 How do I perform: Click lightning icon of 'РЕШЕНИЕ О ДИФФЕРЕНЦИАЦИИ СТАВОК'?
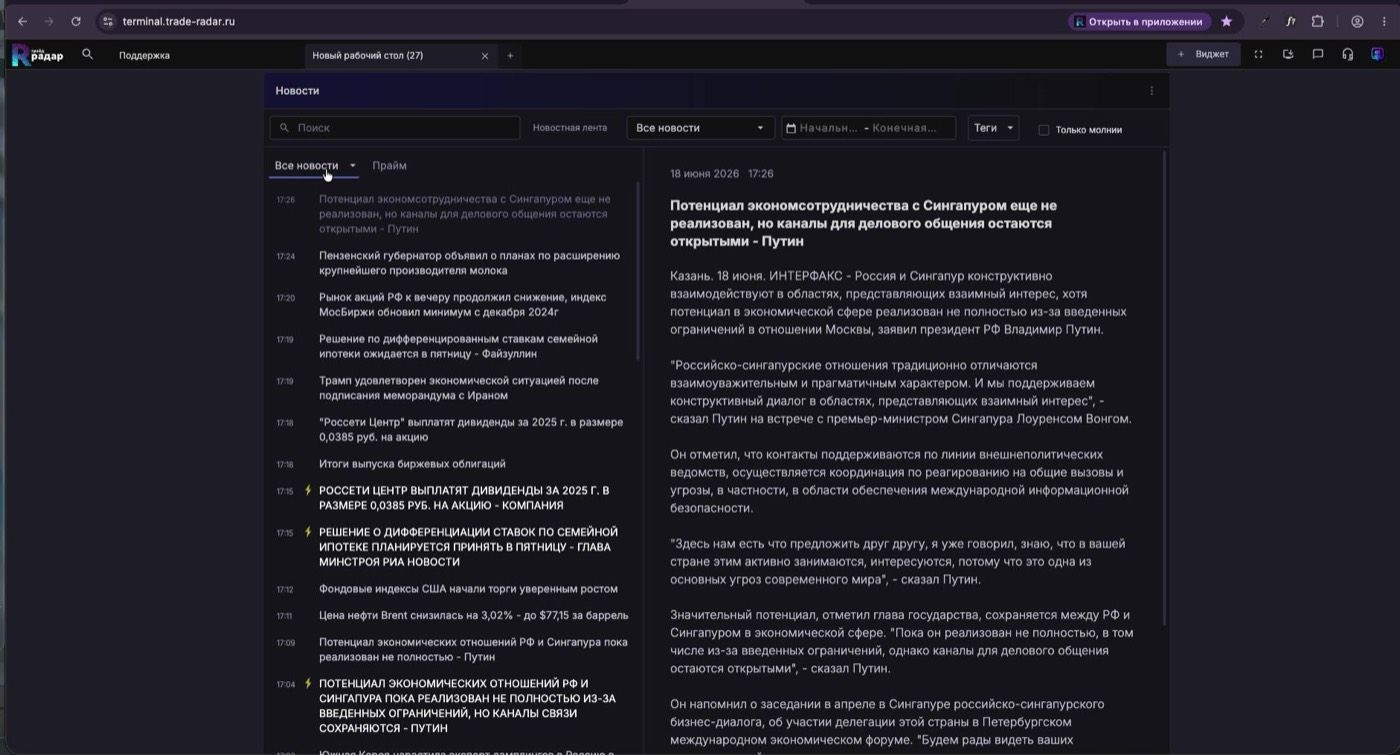308,532
